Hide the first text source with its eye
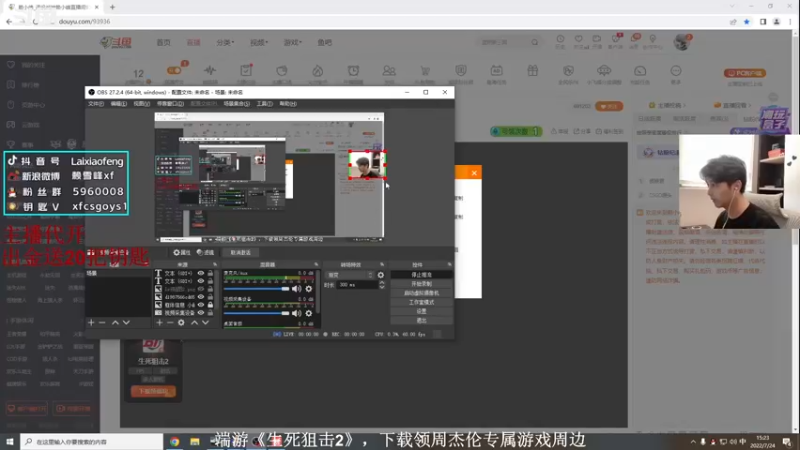This screenshot has height=450, width=800. (201, 273)
